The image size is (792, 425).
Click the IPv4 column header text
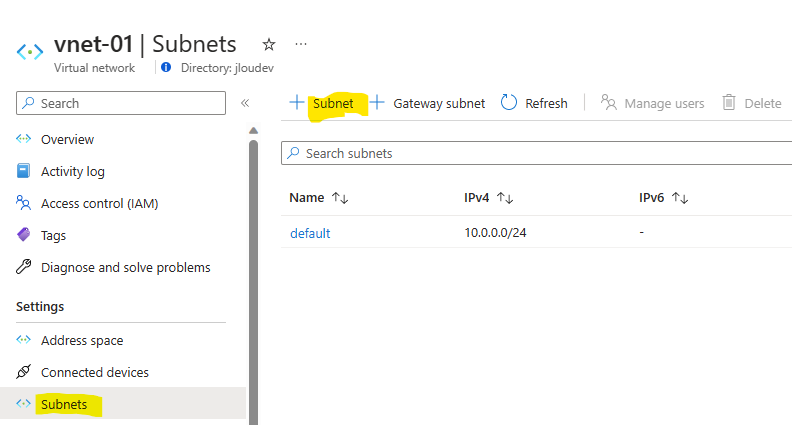[x=476, y=198]
